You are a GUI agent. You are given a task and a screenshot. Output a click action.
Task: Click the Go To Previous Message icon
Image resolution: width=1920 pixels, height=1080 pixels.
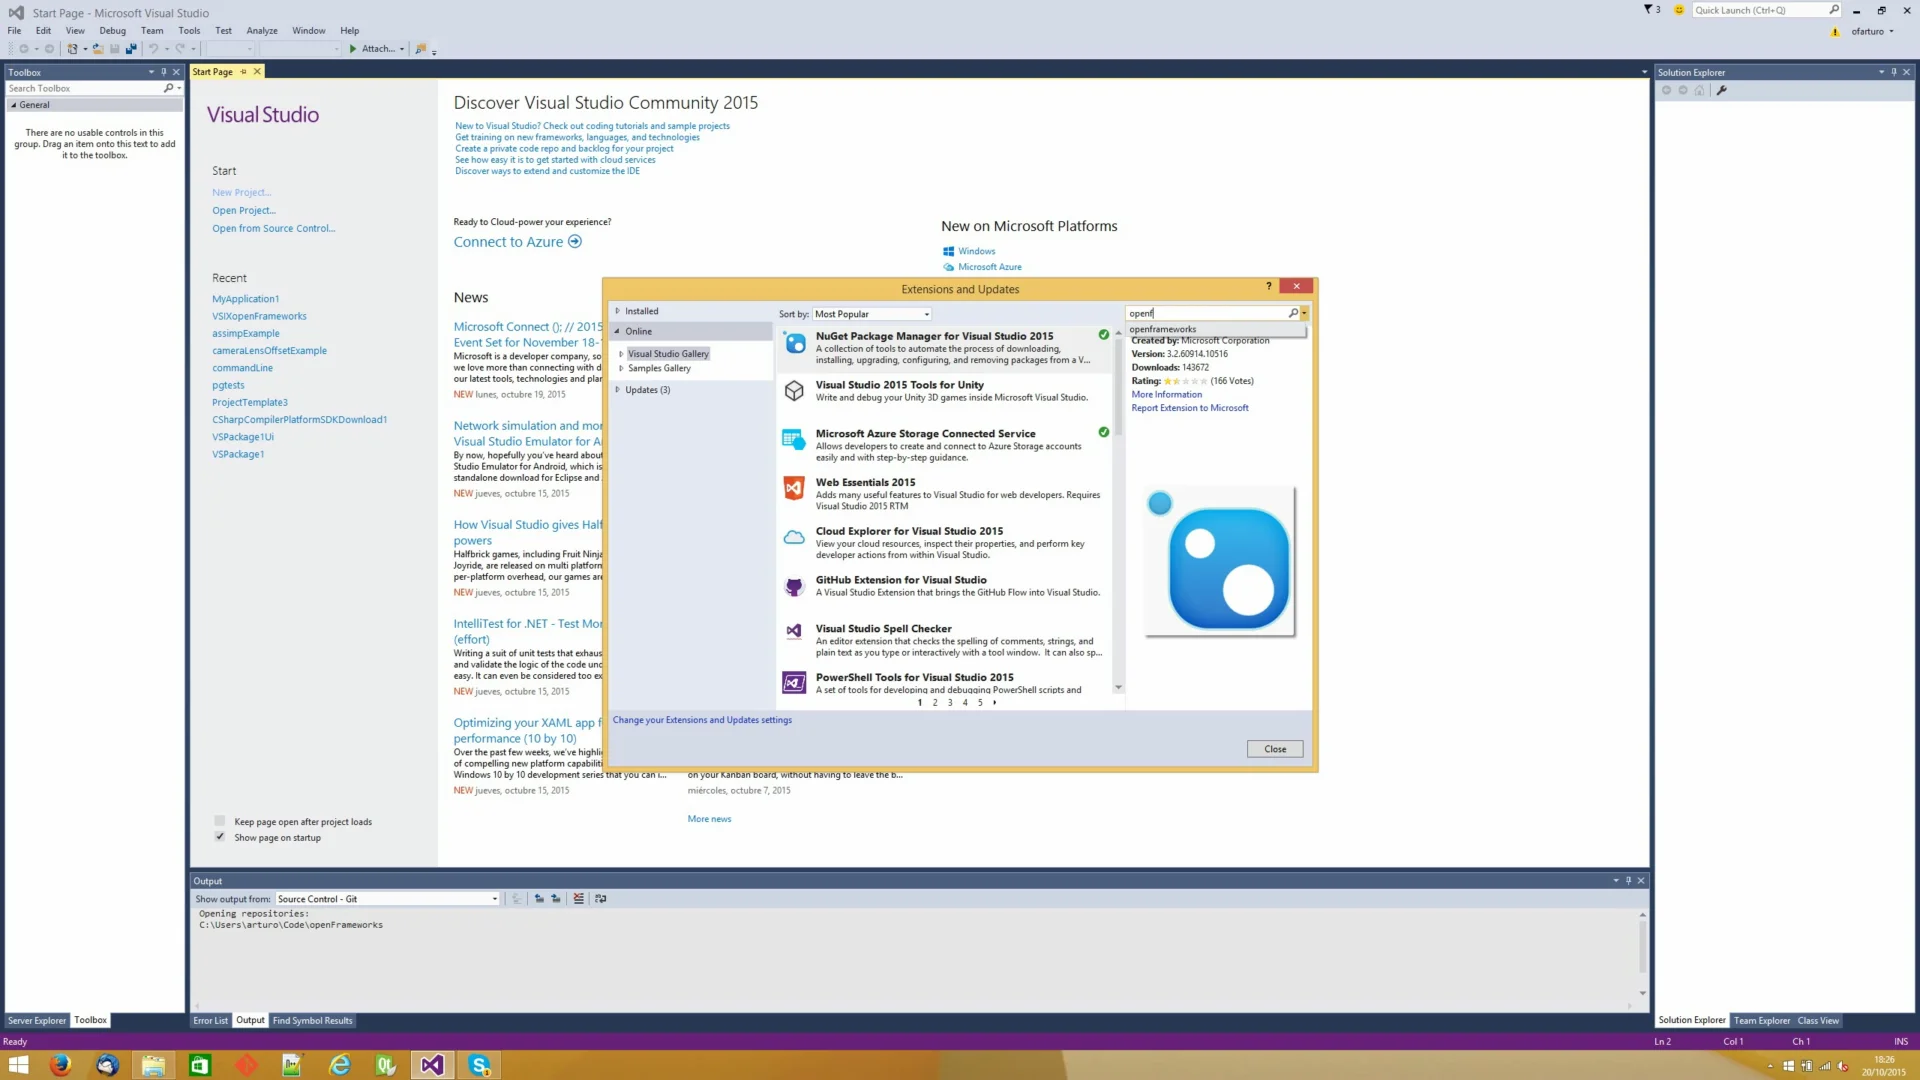click(538, 898)
